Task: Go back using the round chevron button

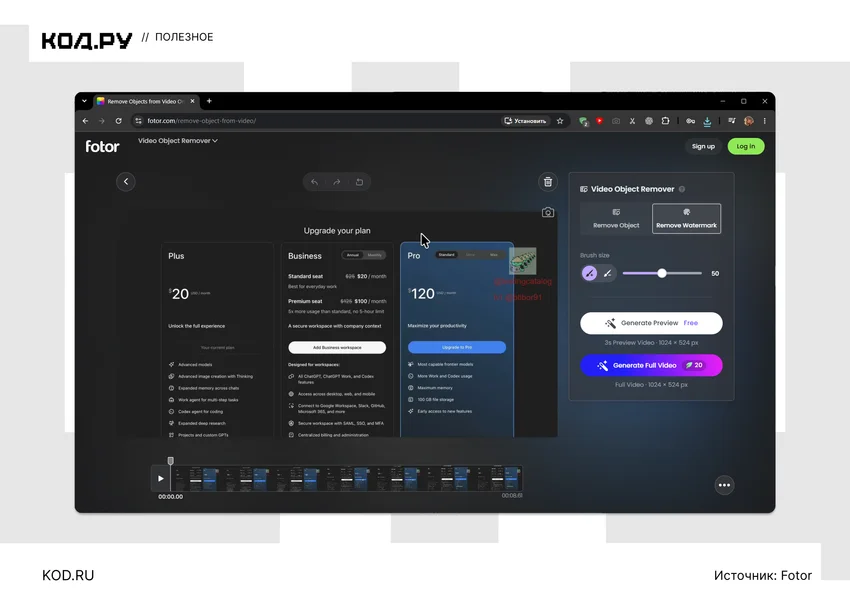Action: tap(126, 182)
